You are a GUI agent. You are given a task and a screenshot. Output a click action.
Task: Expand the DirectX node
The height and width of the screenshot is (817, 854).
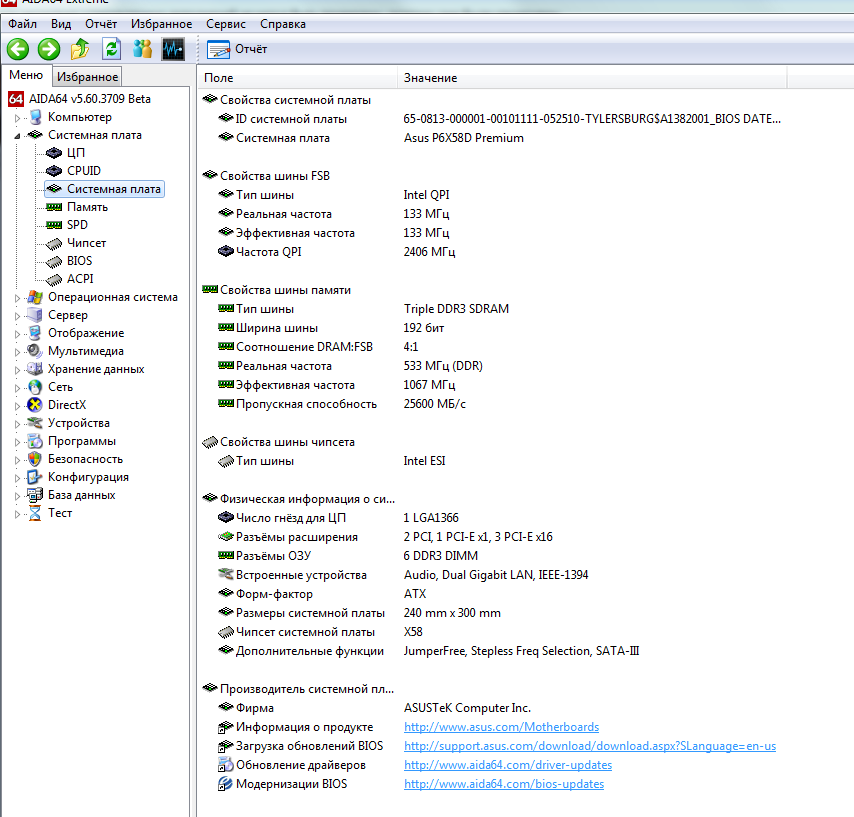(x=17, y=406)
